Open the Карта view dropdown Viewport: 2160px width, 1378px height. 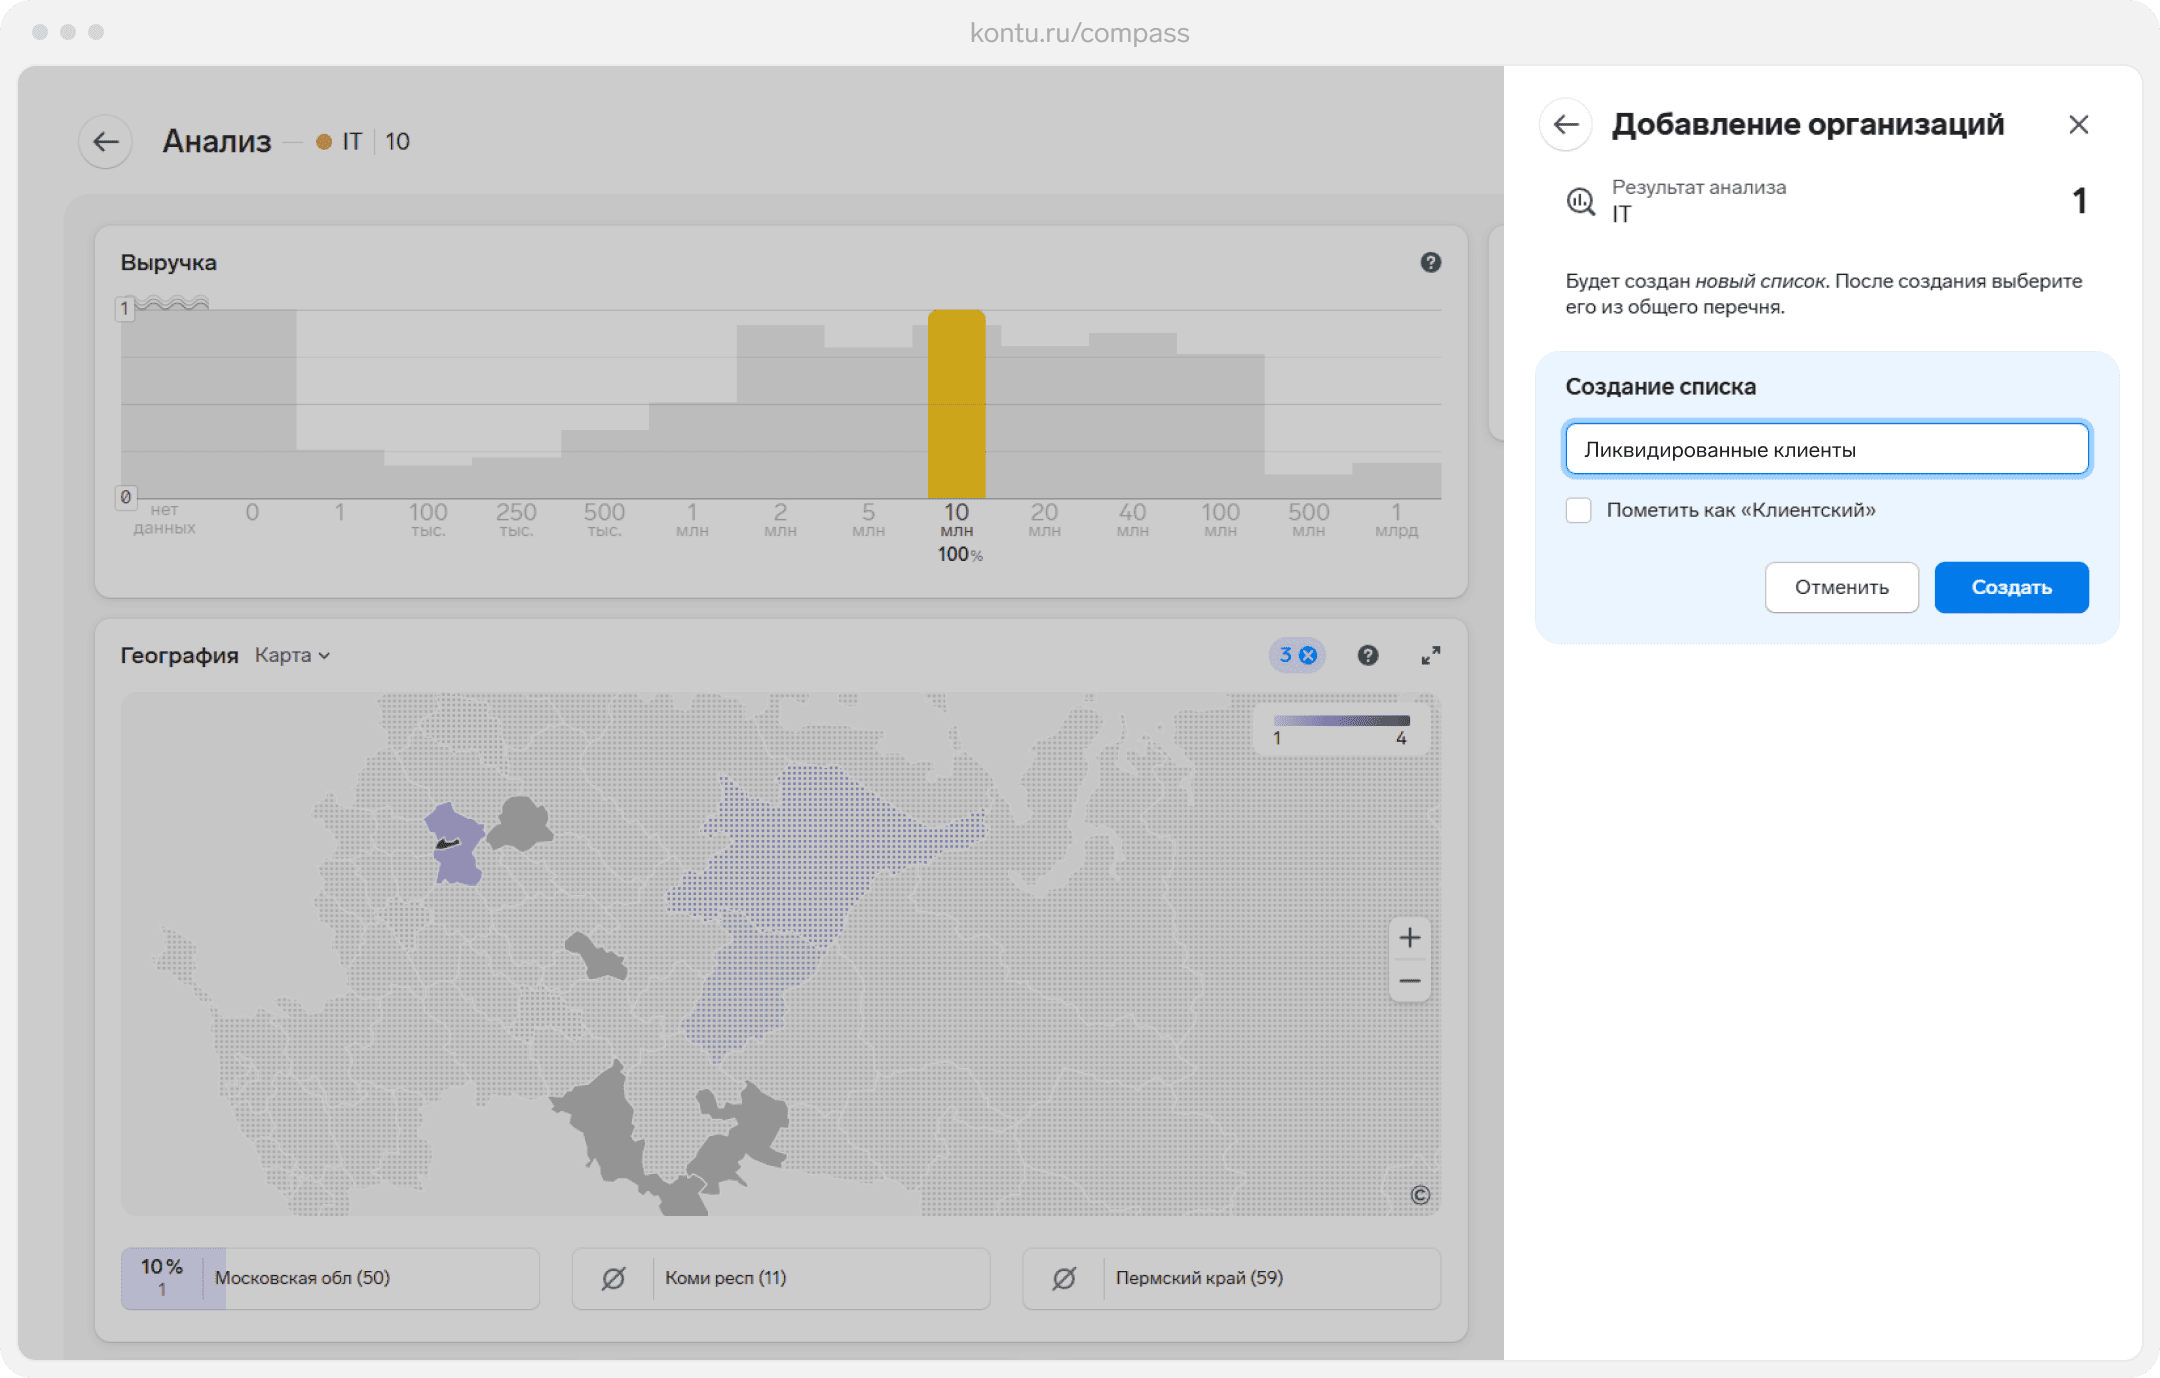[292, 655]
